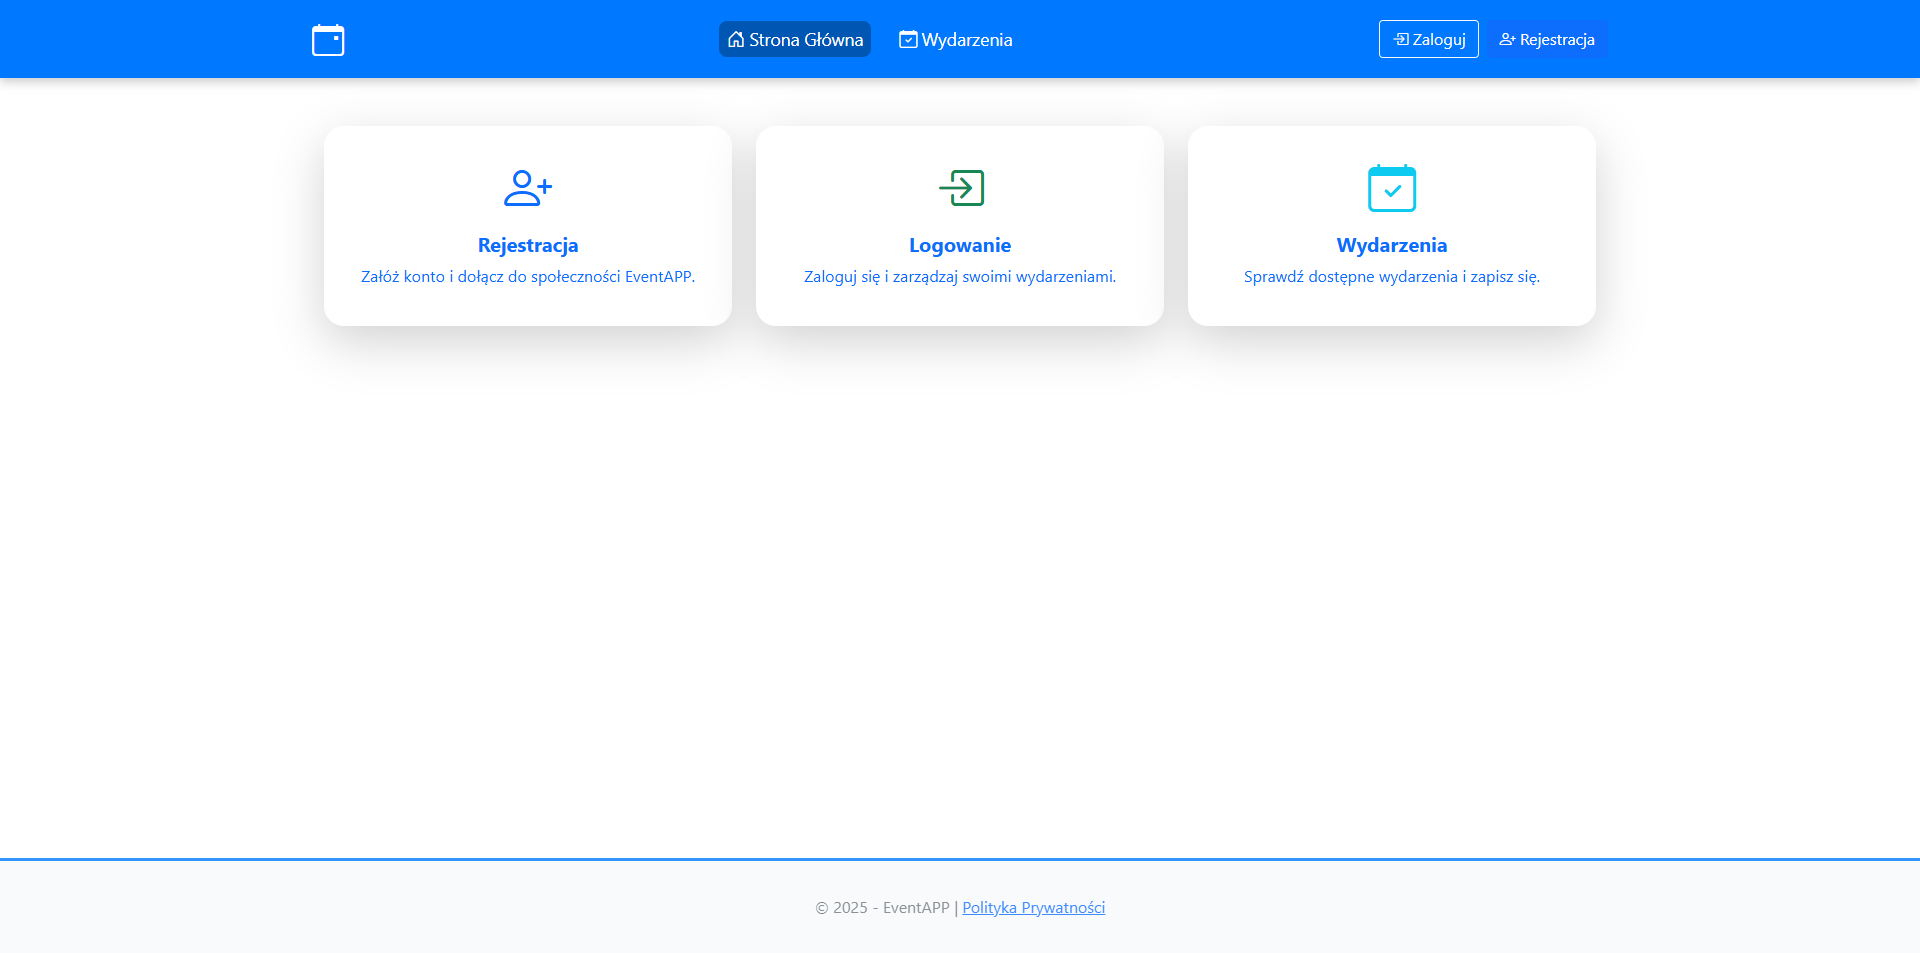1920x953 pixels.
Task: Click the add-user icon in Rejestracja button
Action: coord(1507,39)
